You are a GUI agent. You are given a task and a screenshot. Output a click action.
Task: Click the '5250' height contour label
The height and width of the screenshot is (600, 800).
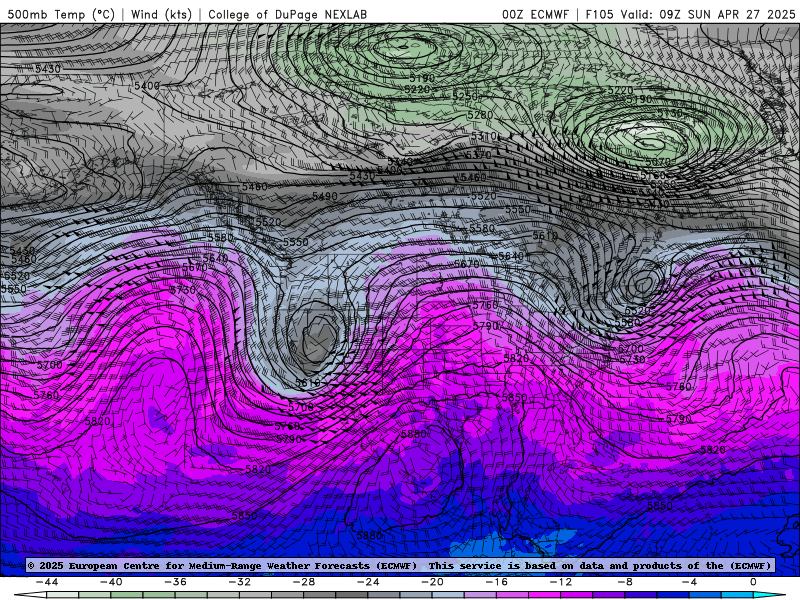(x=465, y=96)
